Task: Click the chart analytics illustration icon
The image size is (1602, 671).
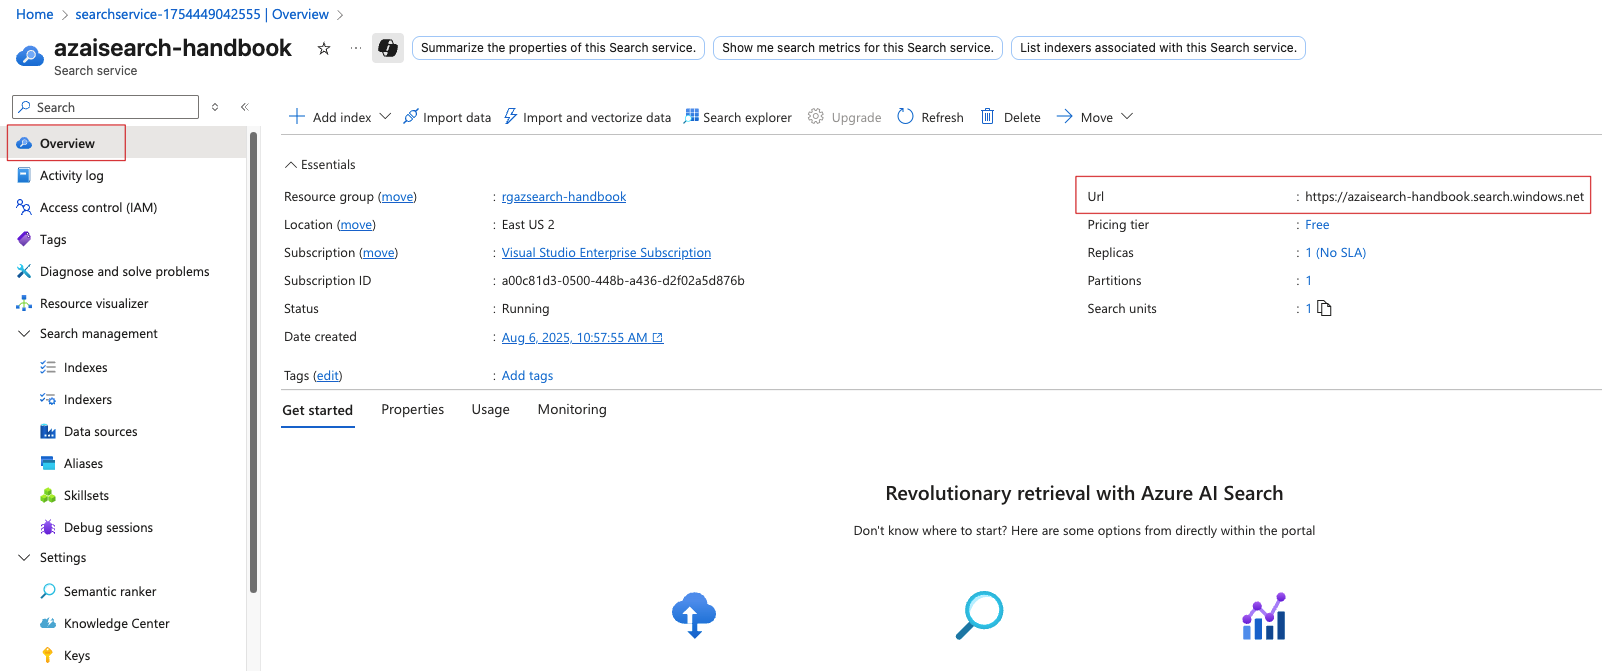Action: point(1264,615)
